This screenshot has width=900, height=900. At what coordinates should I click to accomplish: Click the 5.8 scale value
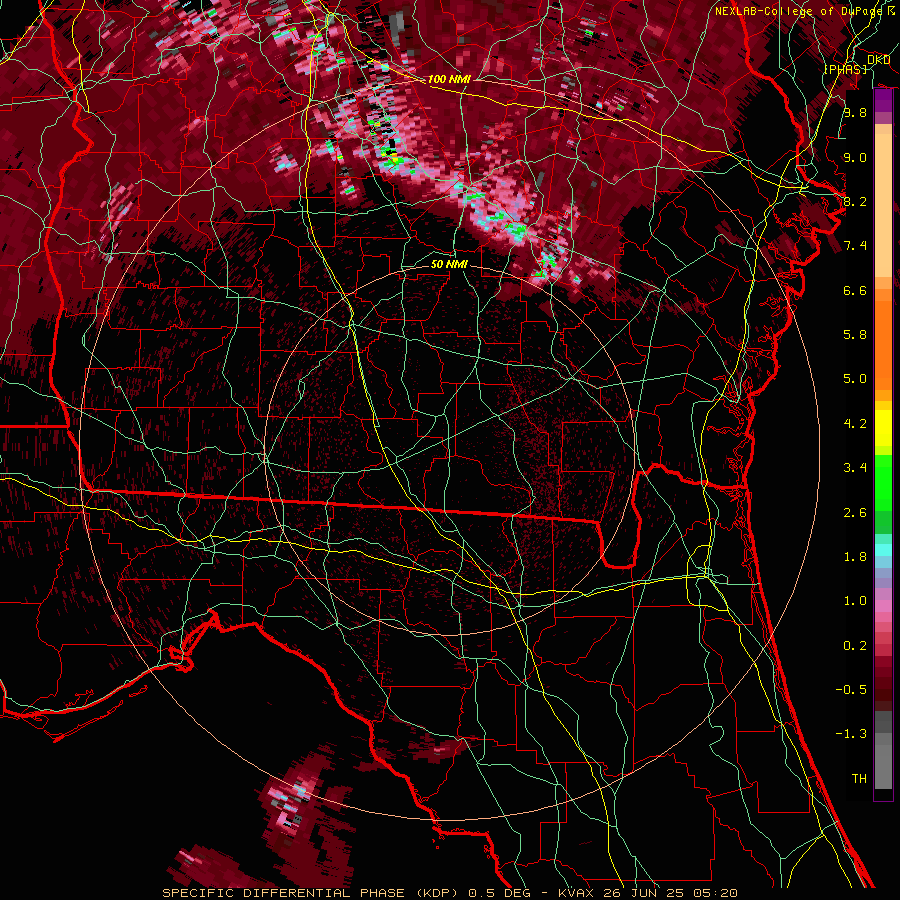(x=855, y=335)
